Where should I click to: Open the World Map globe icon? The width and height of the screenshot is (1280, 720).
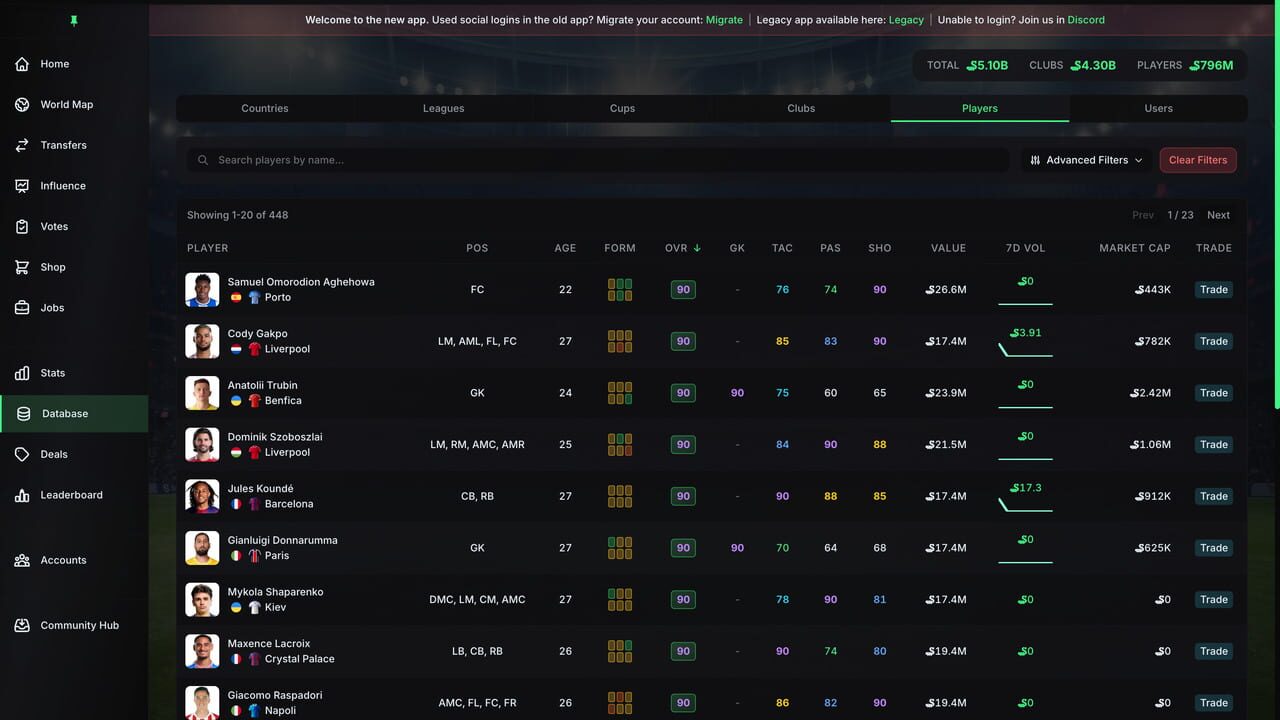(22, 105)
